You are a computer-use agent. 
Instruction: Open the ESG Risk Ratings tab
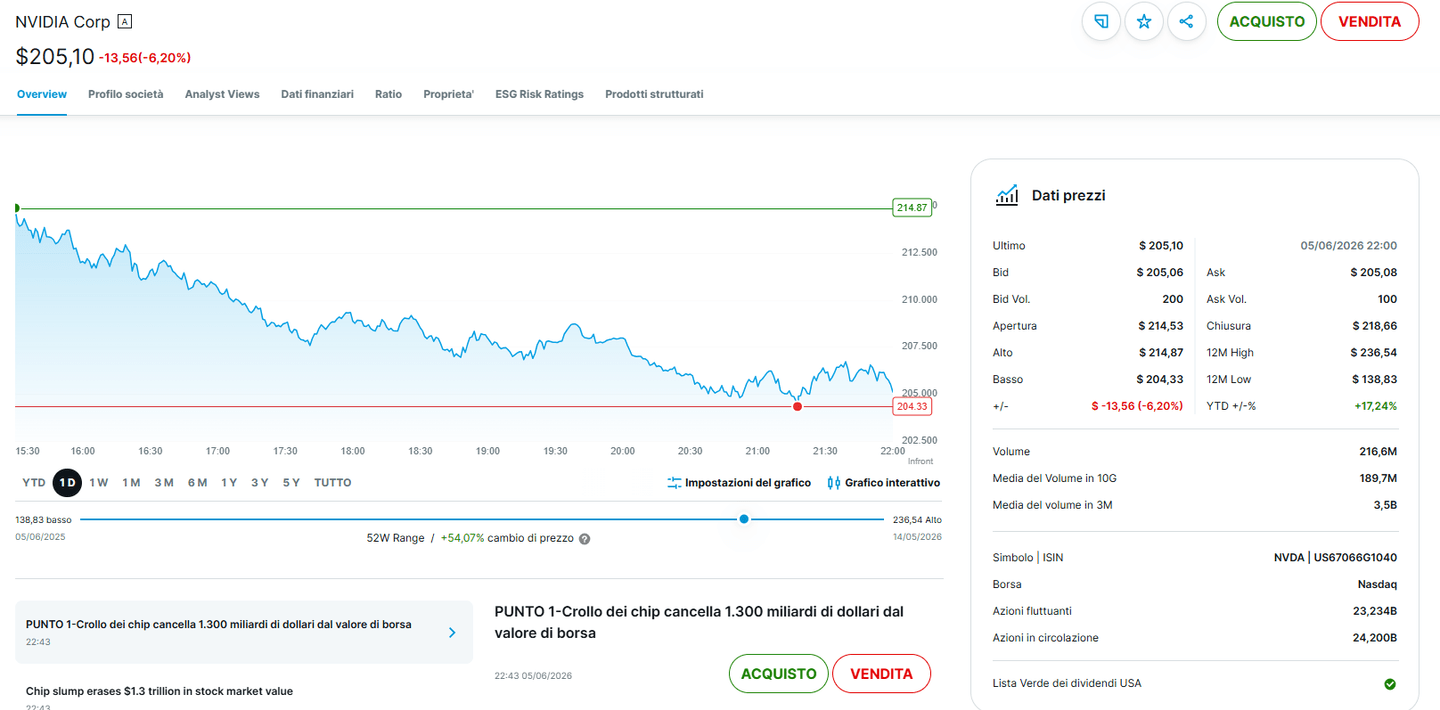point(539,94)
